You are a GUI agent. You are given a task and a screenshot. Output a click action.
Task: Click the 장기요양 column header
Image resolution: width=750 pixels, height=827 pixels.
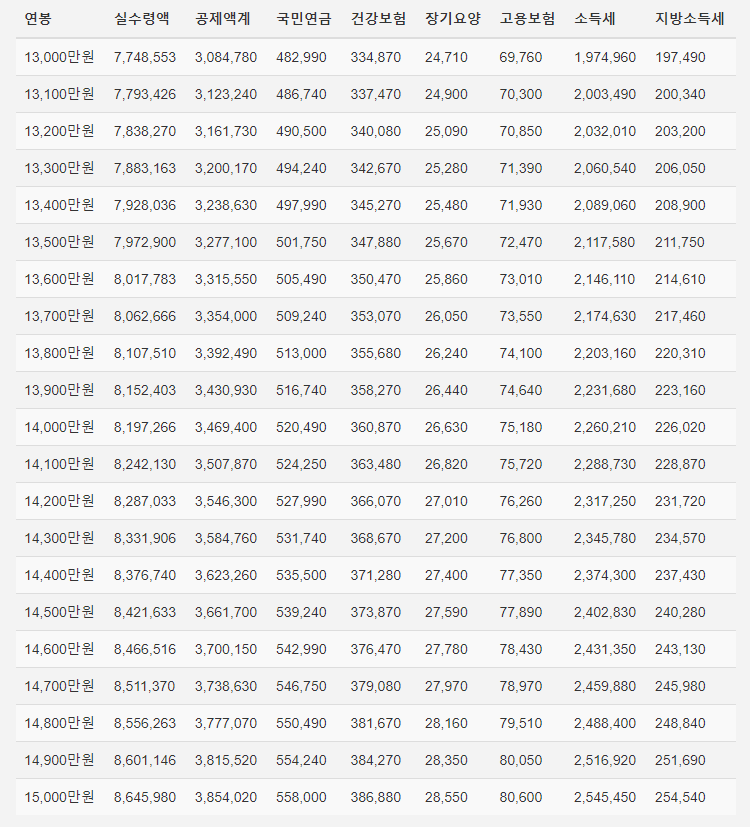pos(452,20)
